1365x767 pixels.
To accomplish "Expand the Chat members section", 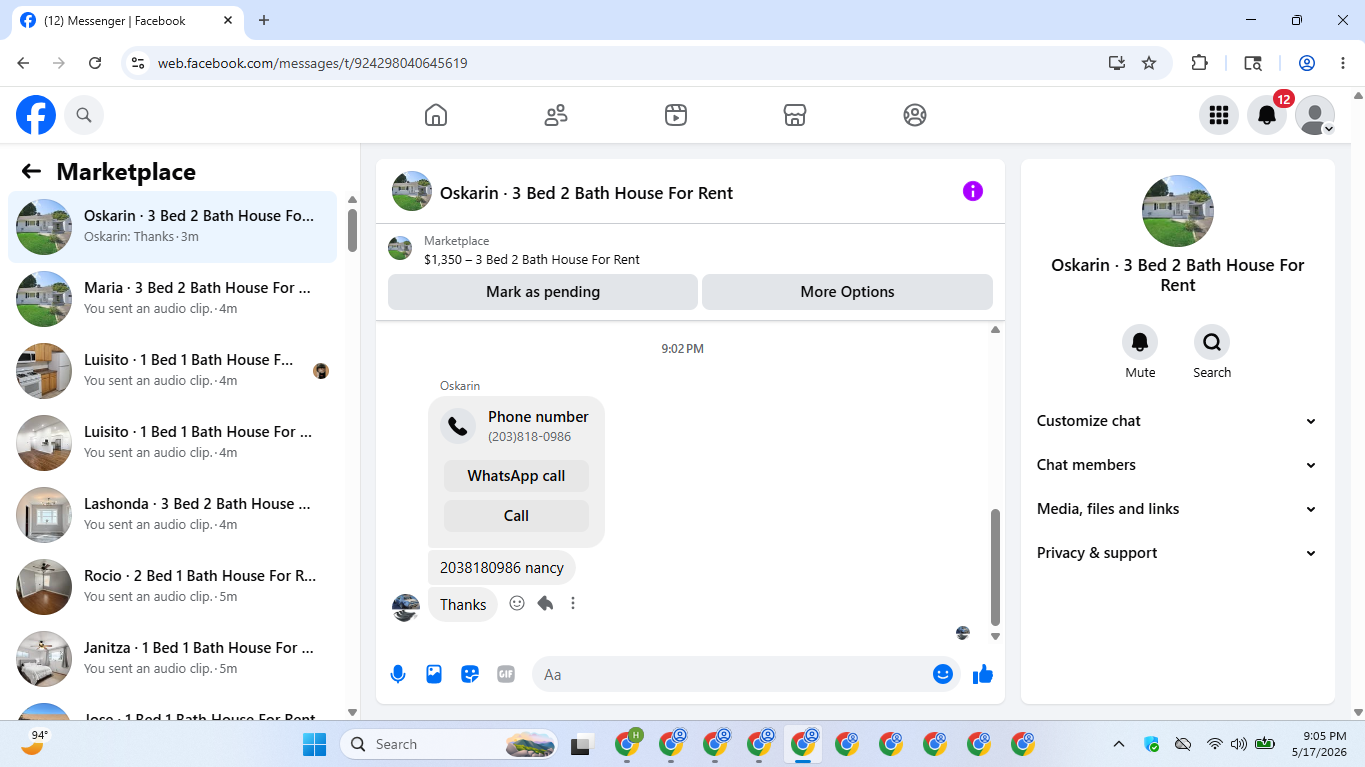I will (1177, 465).
